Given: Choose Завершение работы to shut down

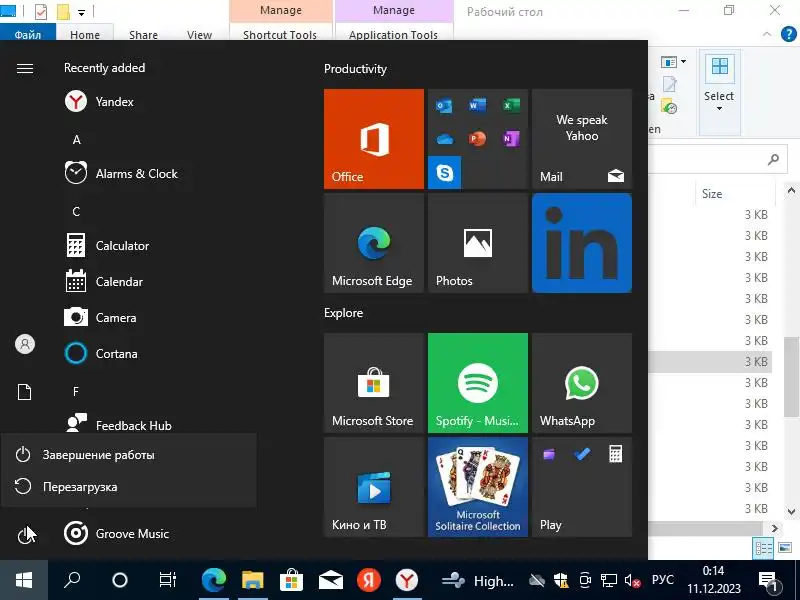Looking at the screenshot, I should (129, 455).
